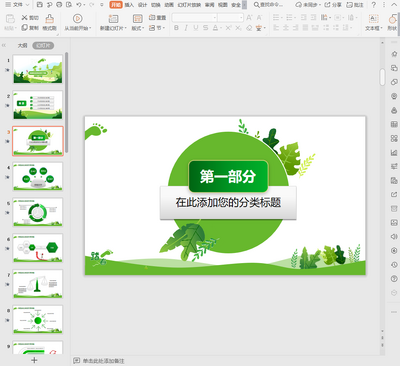Click the editor vertical scrollbar thumb
The height and width of the screenshot is (366, 400).
(382, 77)
